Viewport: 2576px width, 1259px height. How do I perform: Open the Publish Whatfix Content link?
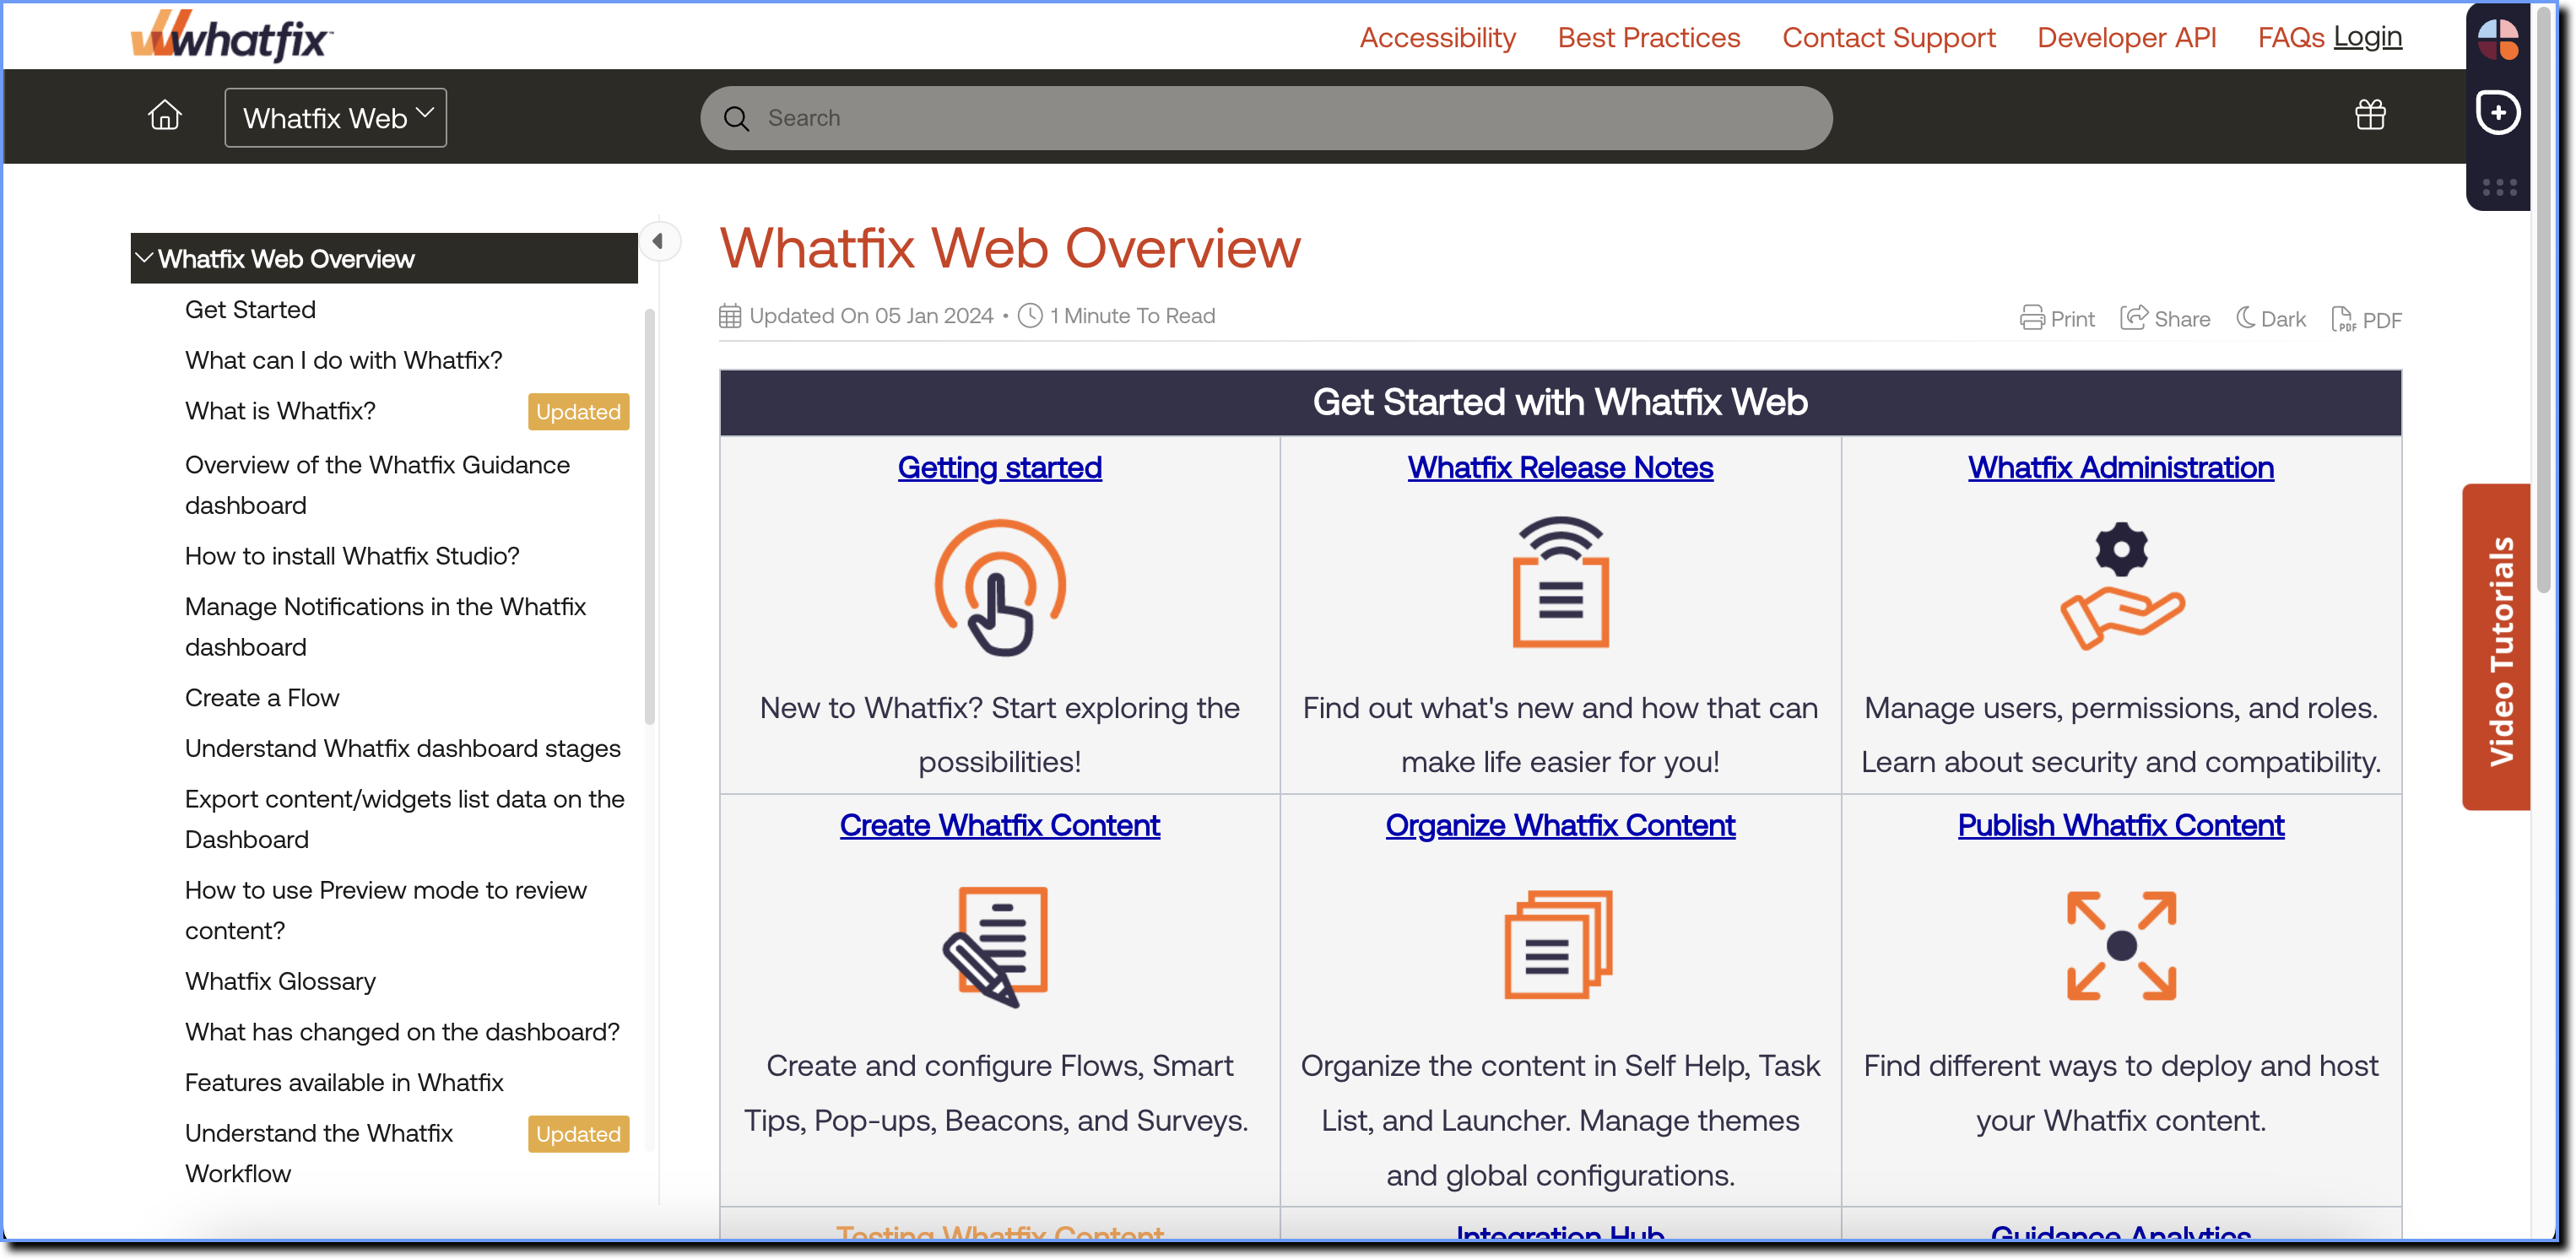click(x=2121, y=825)
